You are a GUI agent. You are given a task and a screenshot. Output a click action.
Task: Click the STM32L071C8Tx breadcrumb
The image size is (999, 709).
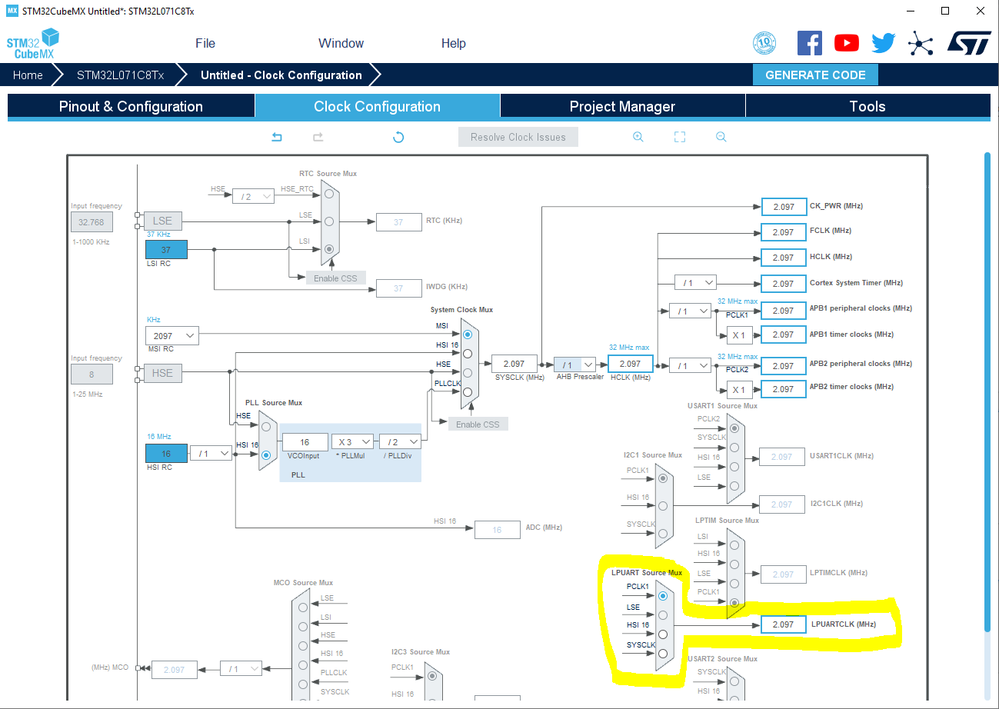coord(120,75)
